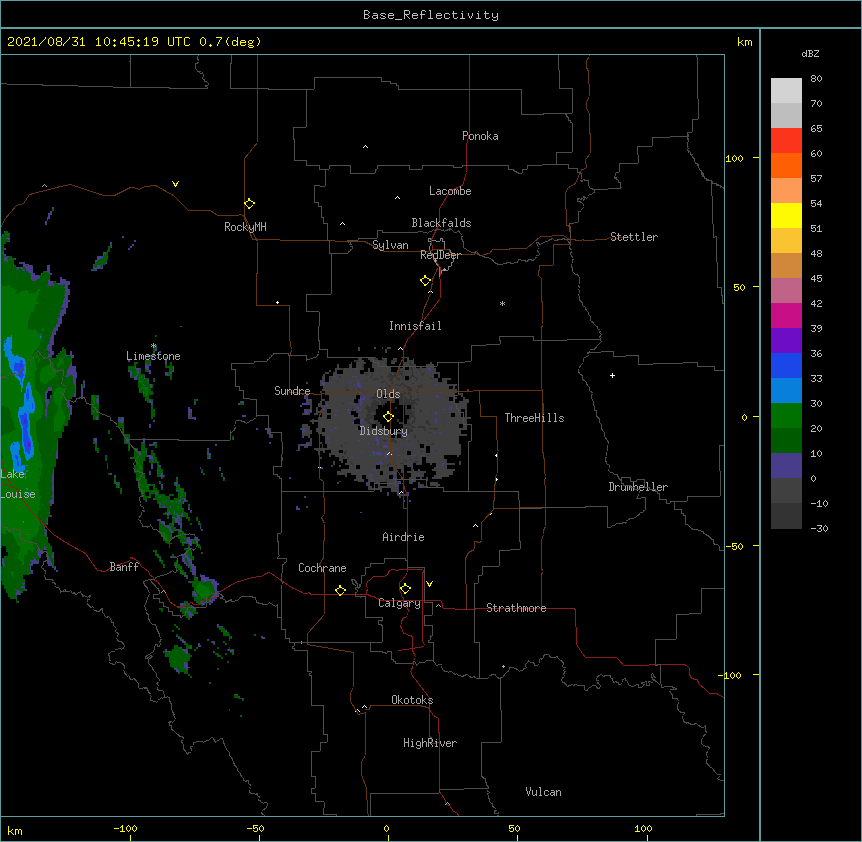Click the Sundre town label
This screenshot has width=862, height=842.
[x=292, y=391]
